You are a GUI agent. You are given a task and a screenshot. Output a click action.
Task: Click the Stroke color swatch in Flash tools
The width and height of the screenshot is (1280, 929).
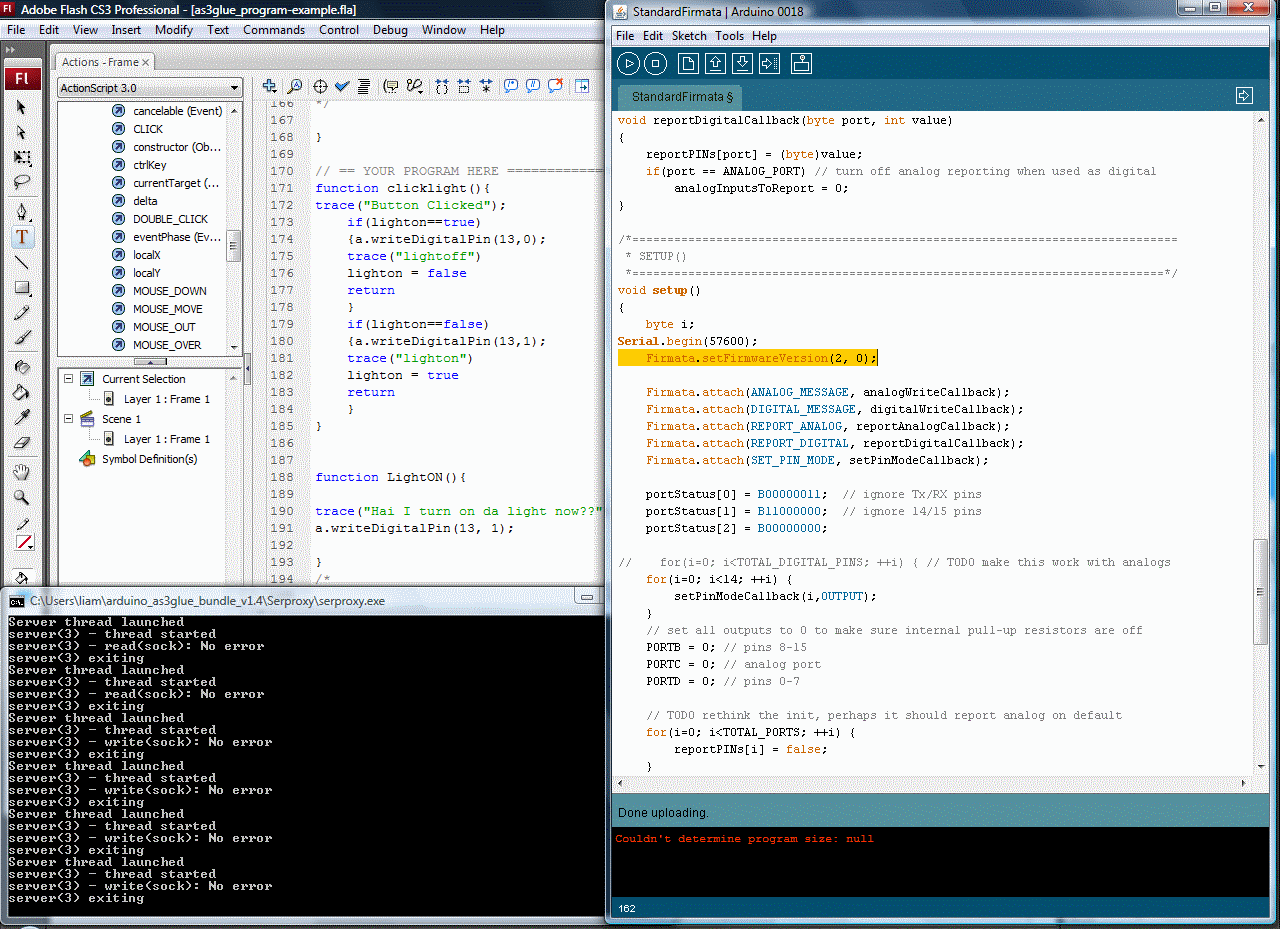pyautogui.click(x=22, y=543)
